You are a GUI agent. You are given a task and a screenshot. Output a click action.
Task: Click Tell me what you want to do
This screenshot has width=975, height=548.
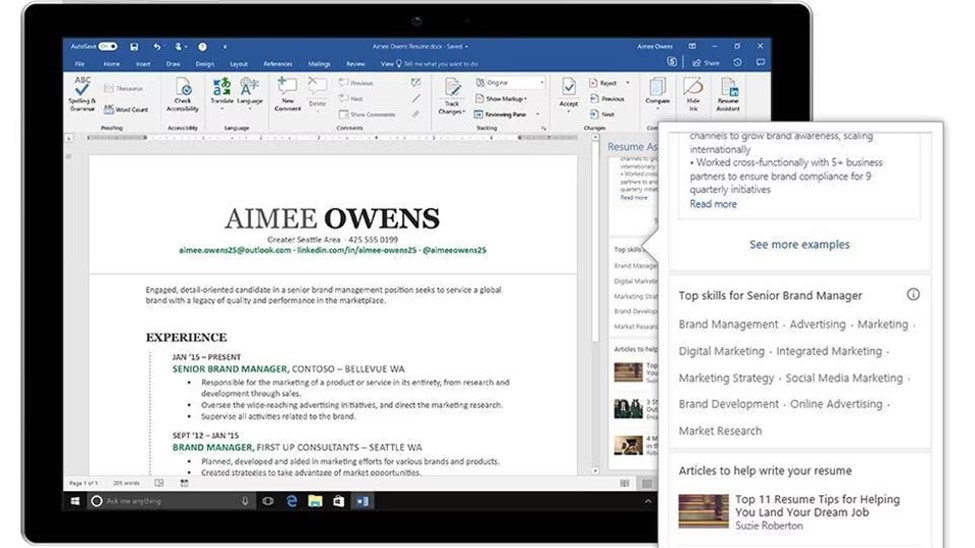coord(440,63)
